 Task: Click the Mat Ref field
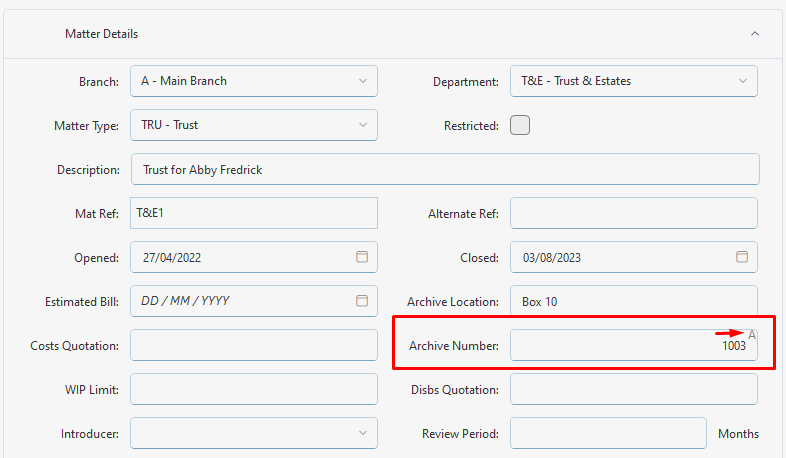pos(254,213)
